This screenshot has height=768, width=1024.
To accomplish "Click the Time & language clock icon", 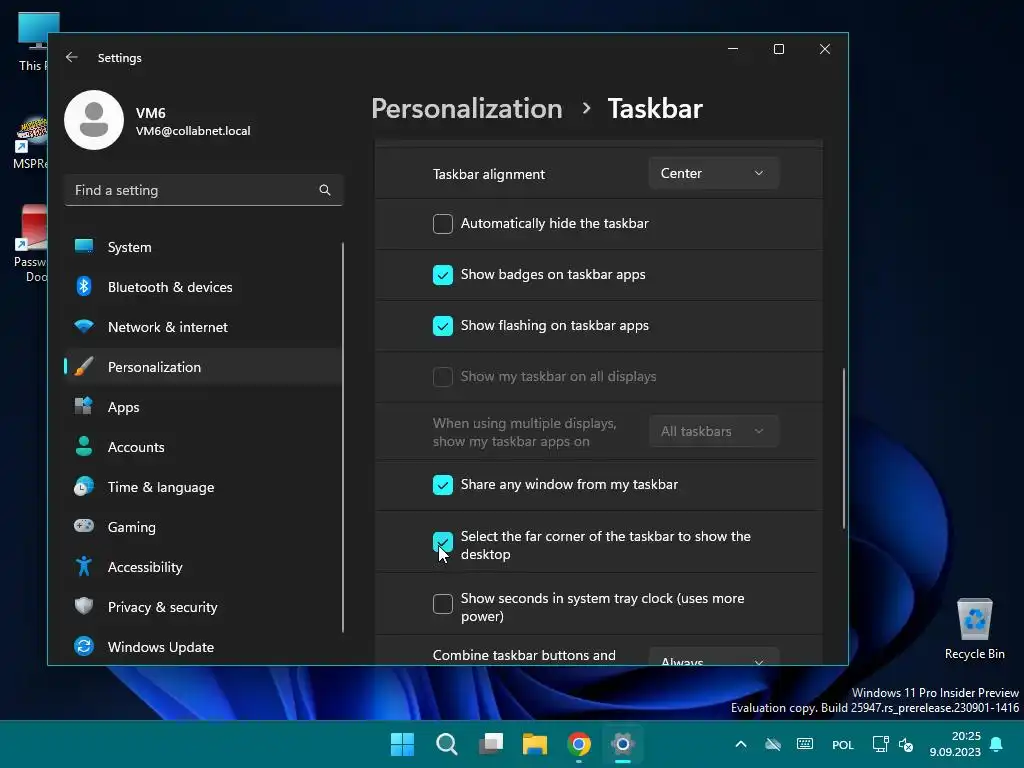I will (84, 487).
